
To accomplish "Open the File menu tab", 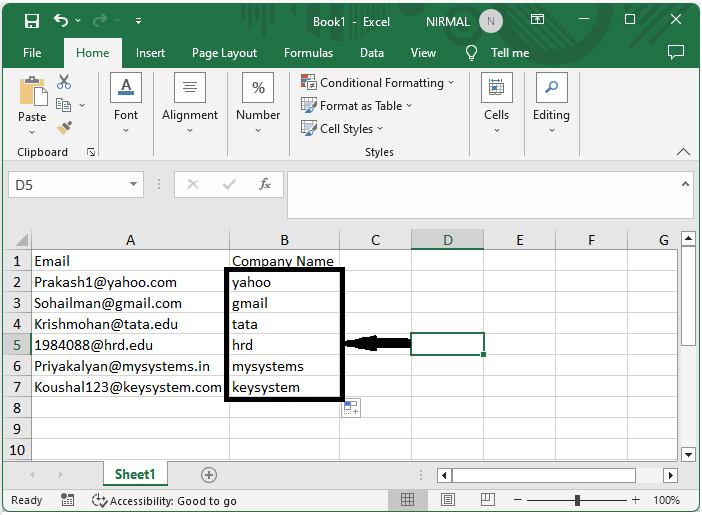I will click(x=32, y=53).
